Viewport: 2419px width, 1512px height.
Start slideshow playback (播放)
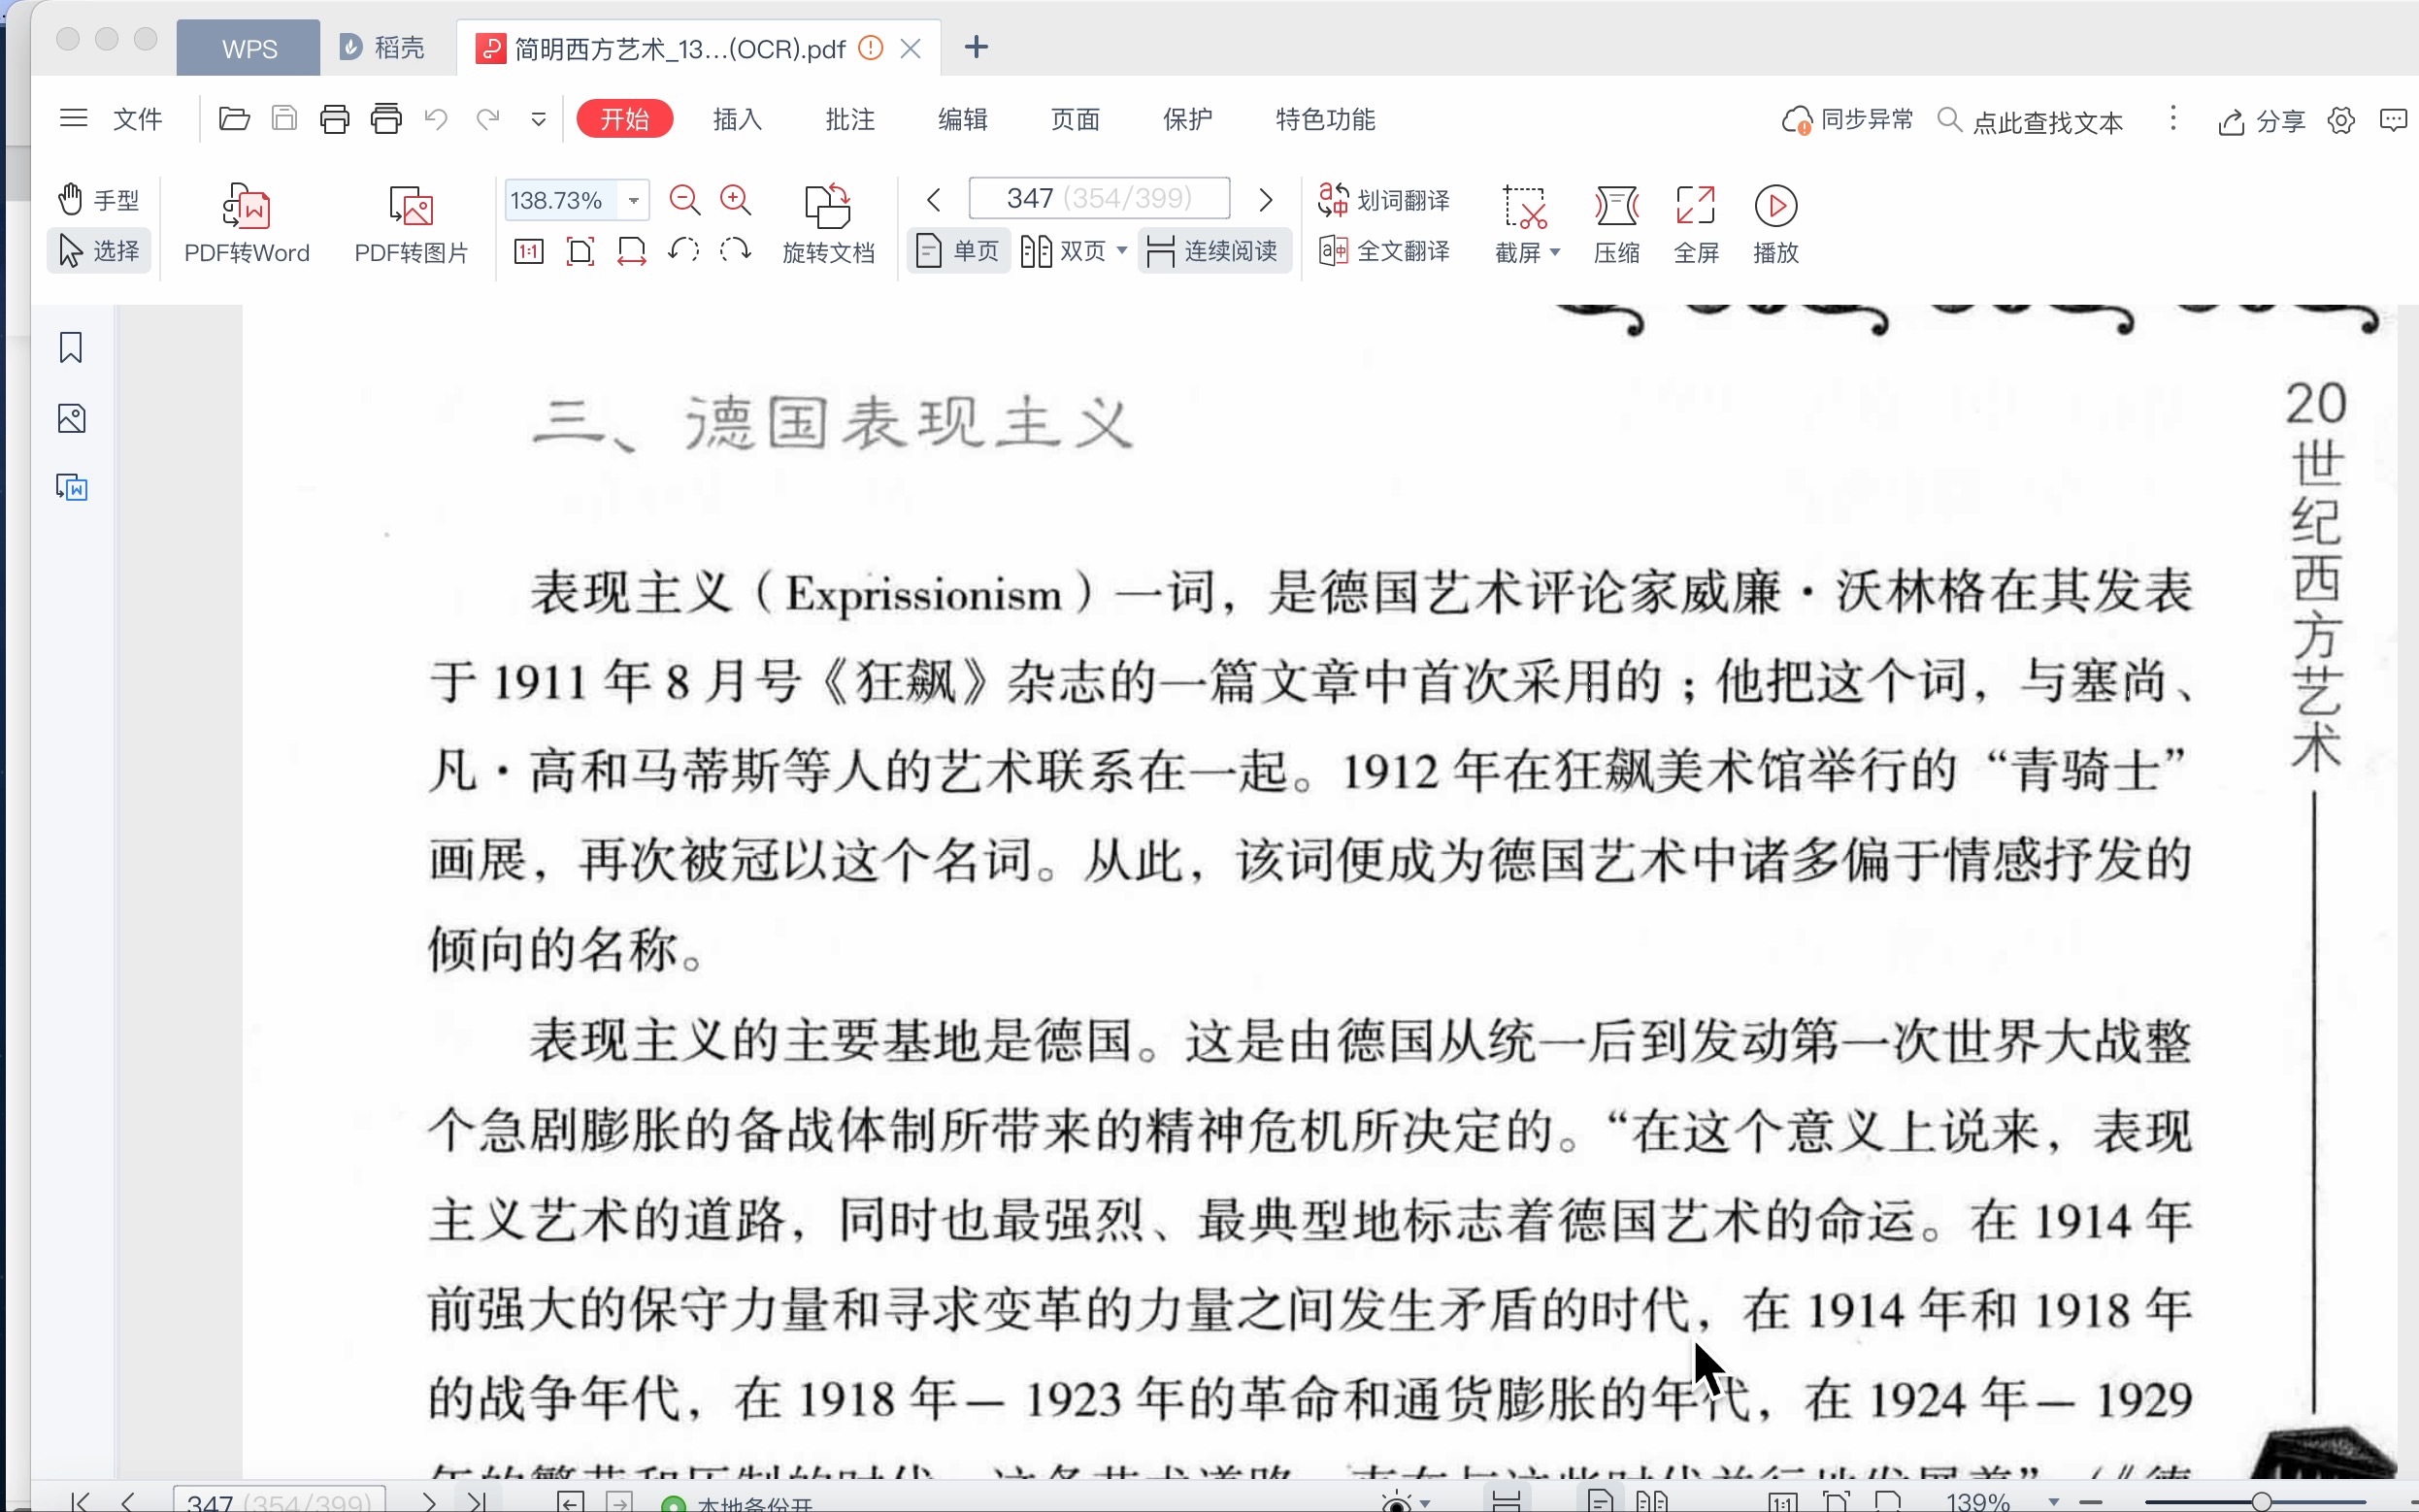tap(1776, 225)
